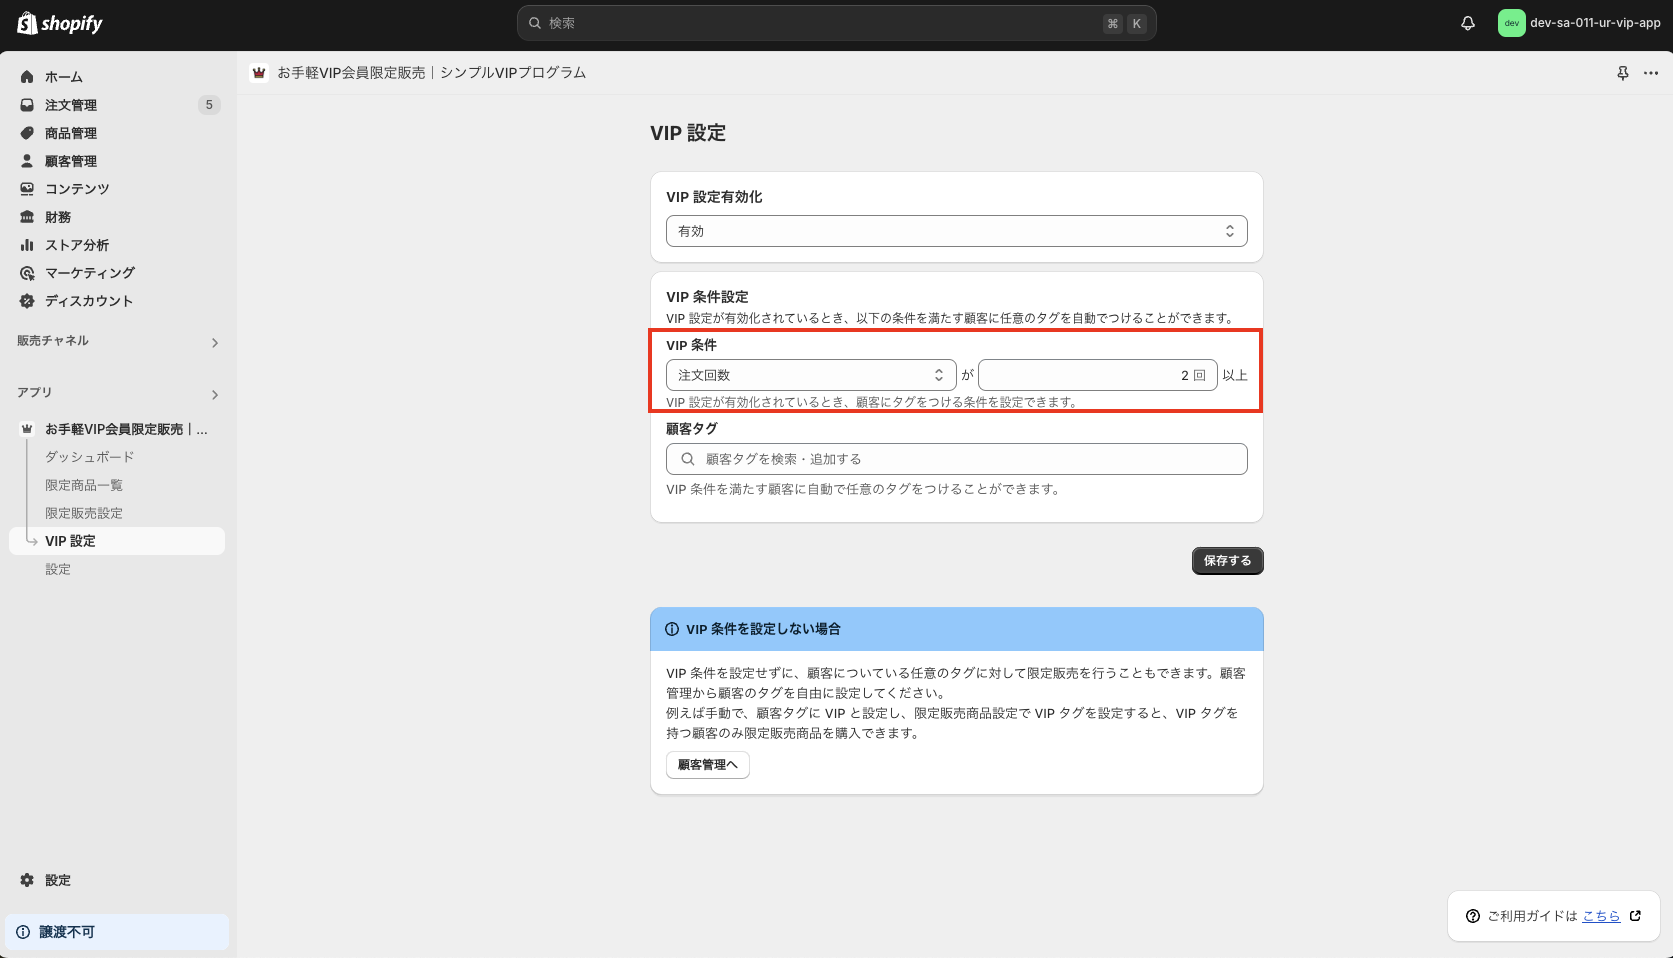
Task: Click the 保存する button
Action: point(1227,561)
